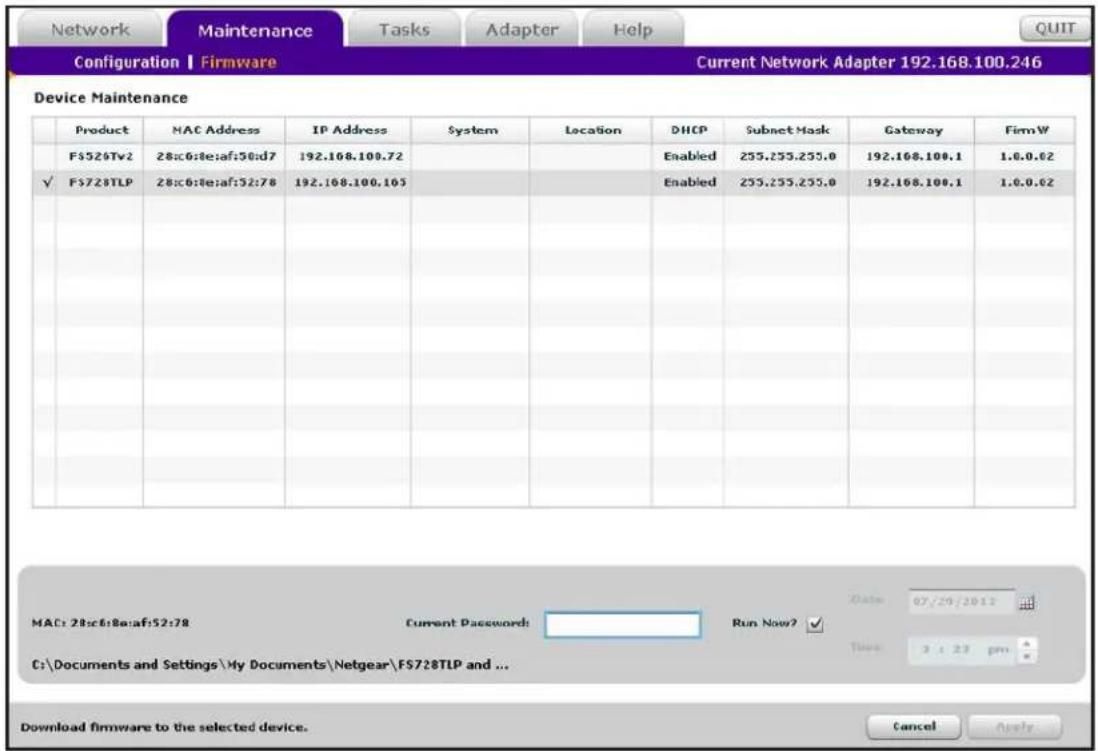The height and width of the screenshot is (751, 1098).
Task: Click the Time field
Action: click(x=961, y=650)
